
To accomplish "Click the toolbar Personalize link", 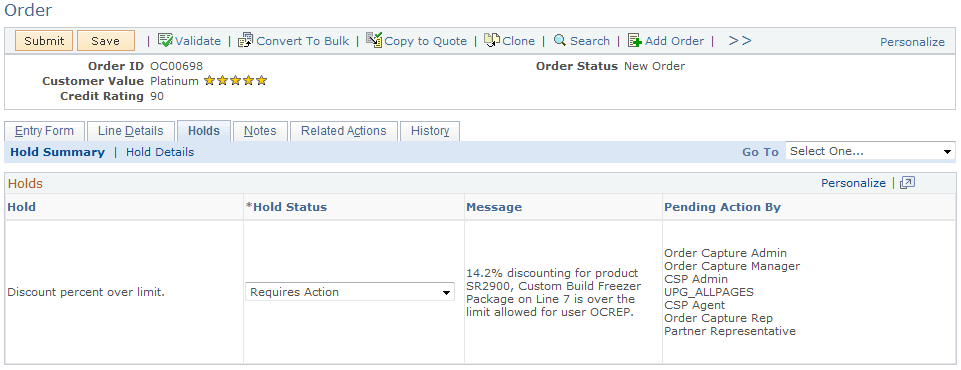I will pos(913,42).
